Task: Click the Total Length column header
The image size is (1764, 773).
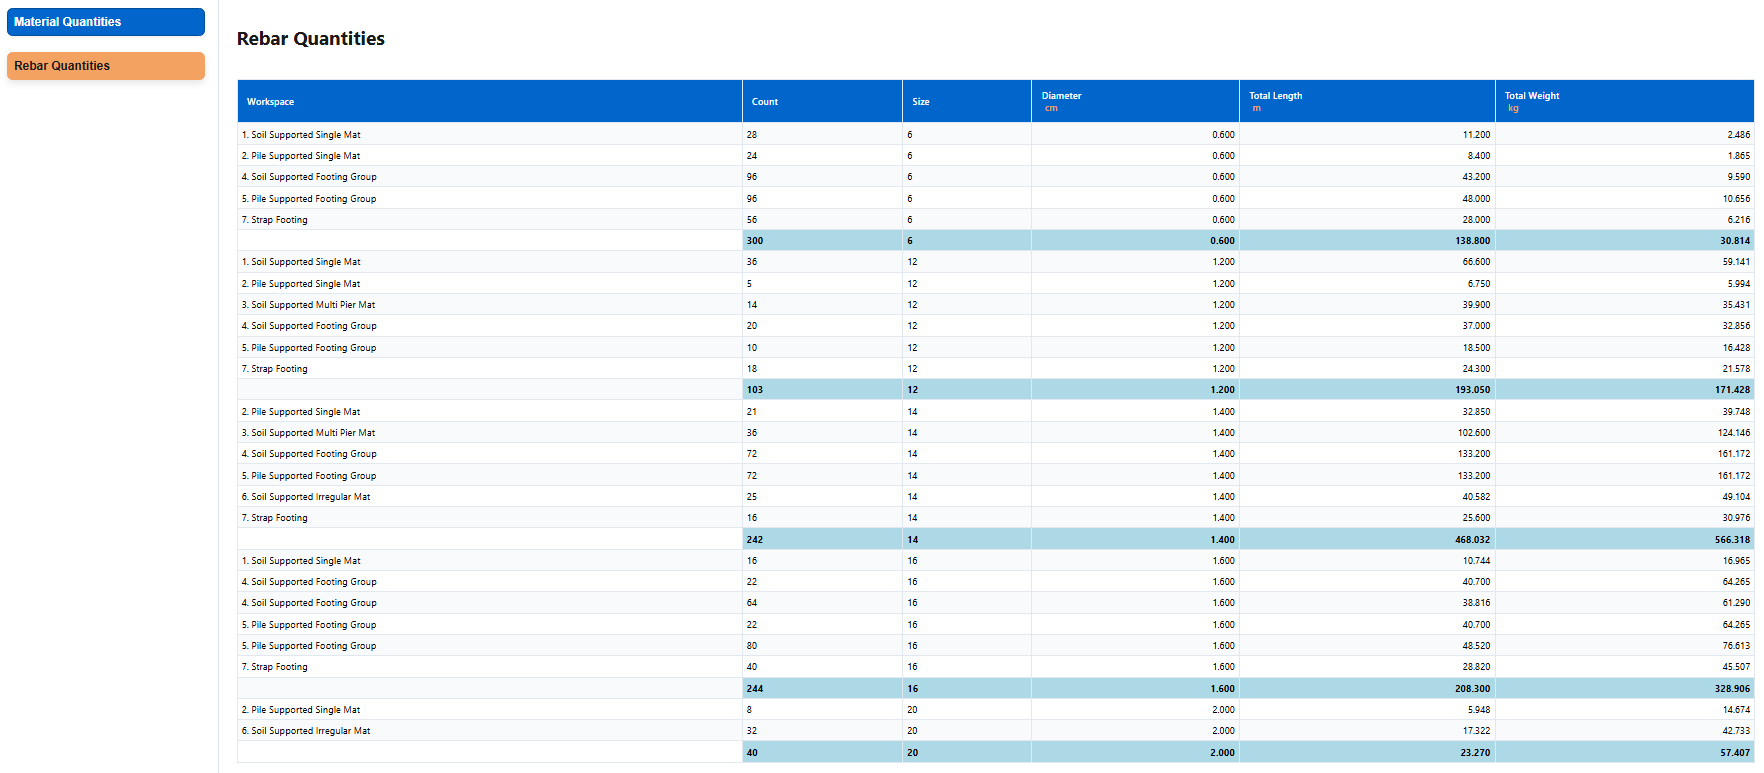Action: click(1275, 97)
